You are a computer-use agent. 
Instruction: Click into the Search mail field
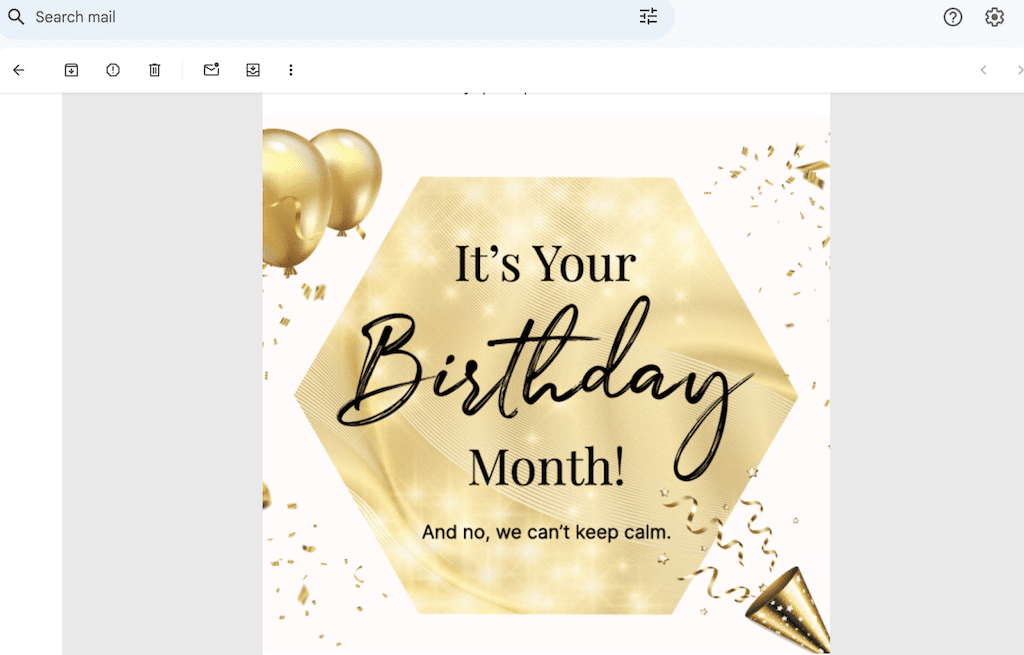(300, 17)
